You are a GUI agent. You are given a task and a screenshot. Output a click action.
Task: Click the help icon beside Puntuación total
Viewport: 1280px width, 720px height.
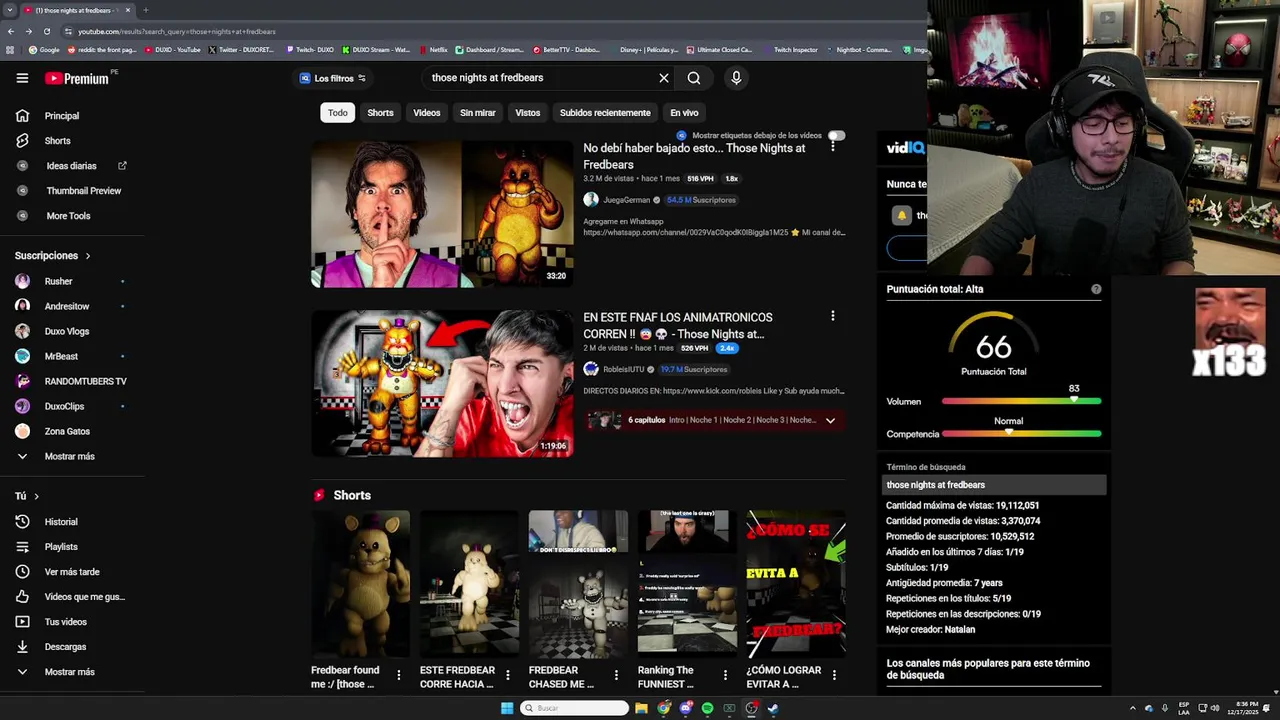pos(1096,289)
